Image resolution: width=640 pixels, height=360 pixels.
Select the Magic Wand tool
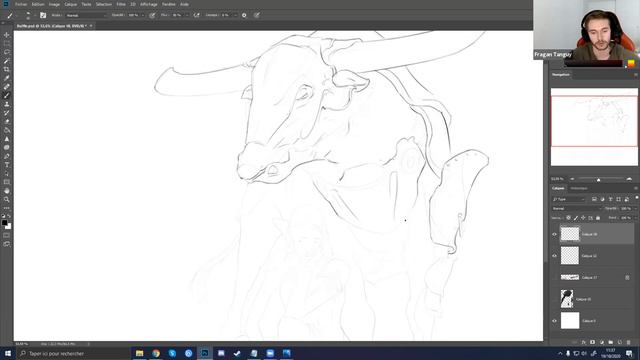7,61
